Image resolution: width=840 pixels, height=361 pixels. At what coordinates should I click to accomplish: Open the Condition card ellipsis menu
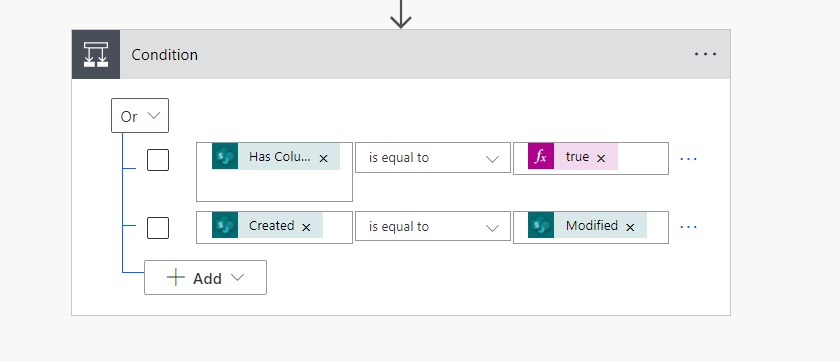(x=705, y=54)
